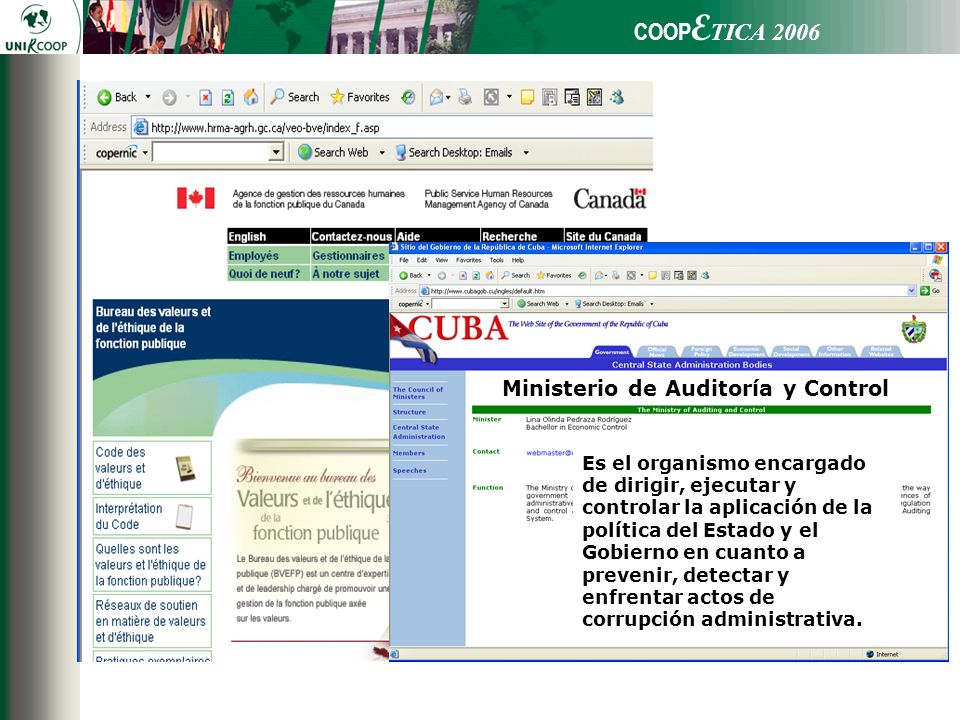Open File menu in the Cuba browser window

click(x=404, y=260)
